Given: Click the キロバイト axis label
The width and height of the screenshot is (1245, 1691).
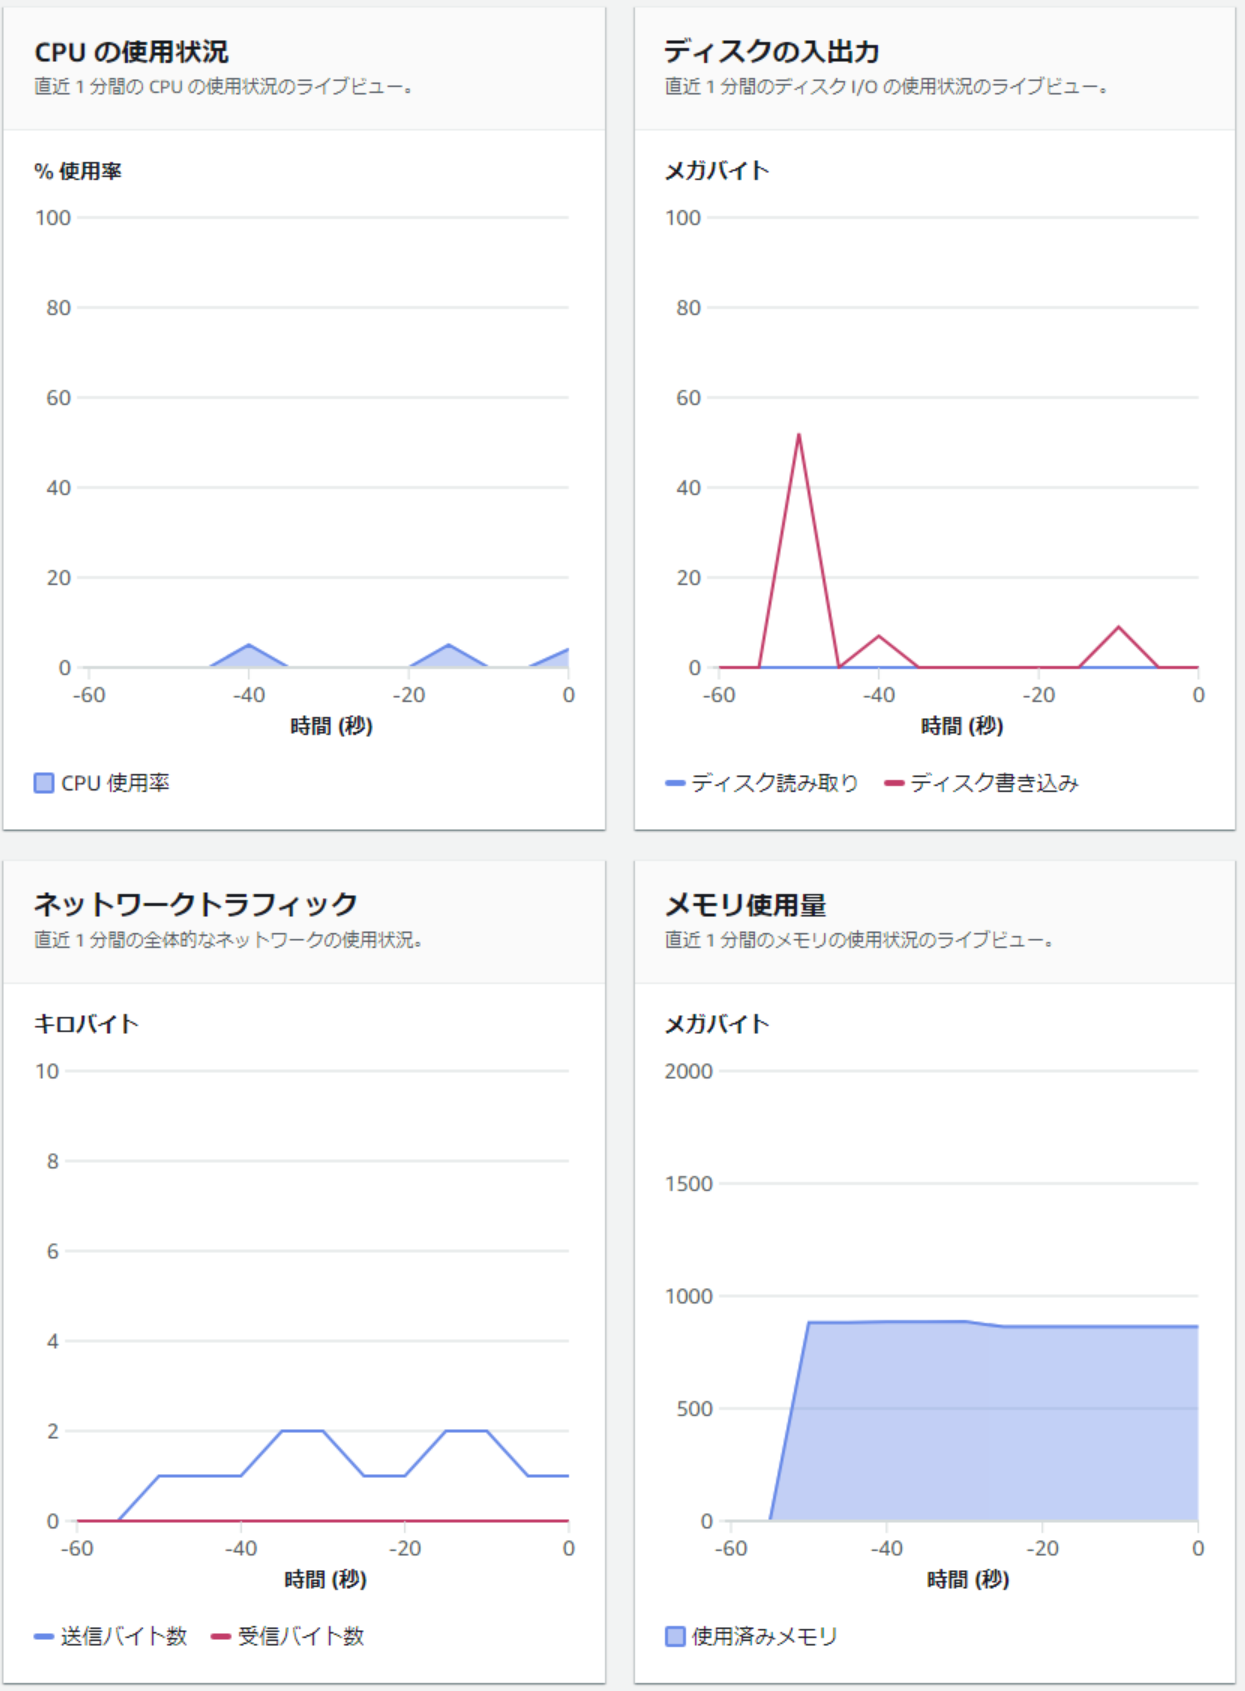Looking at the screenshot, I should [86, 1024].
